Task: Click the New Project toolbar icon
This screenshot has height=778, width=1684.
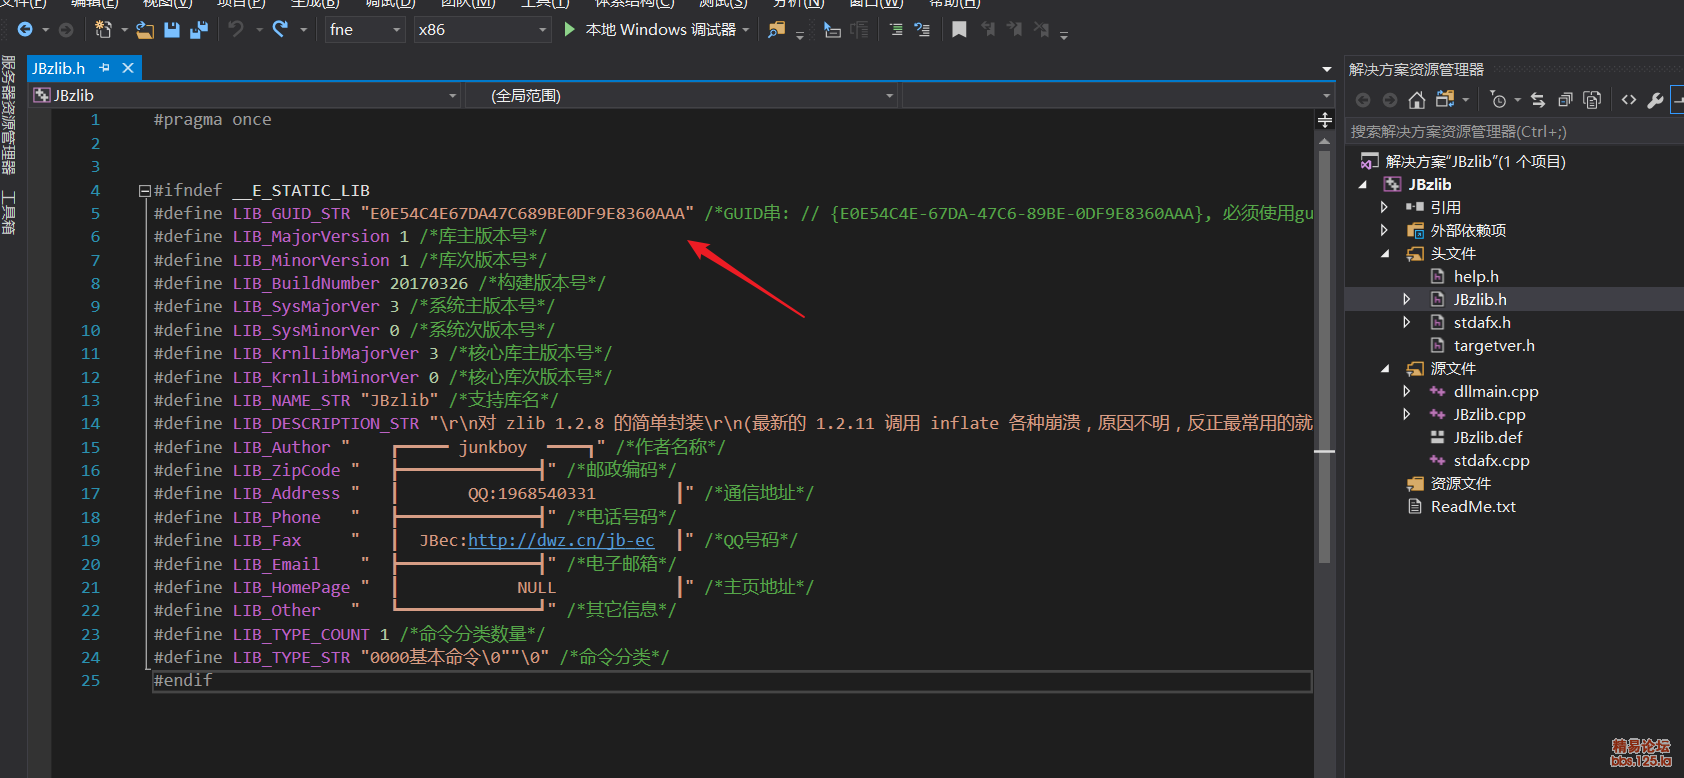Action: click(102, 30)
